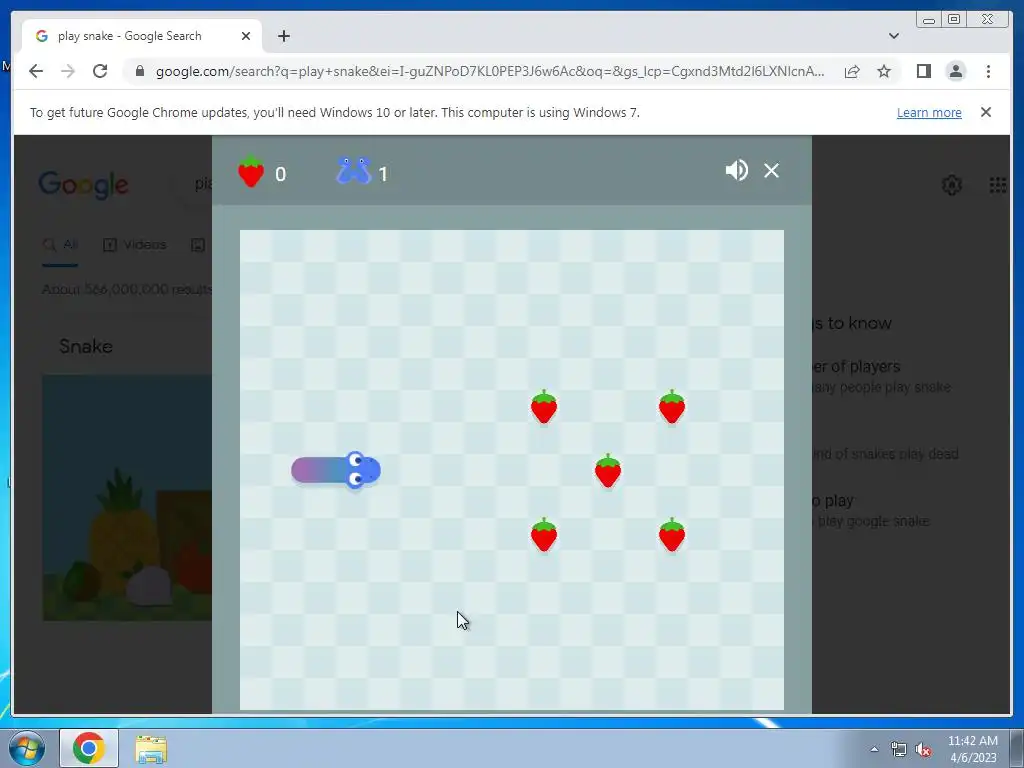Click the blue snake head
Viewport: 1024px width, 768px height.
pos(362,470)
